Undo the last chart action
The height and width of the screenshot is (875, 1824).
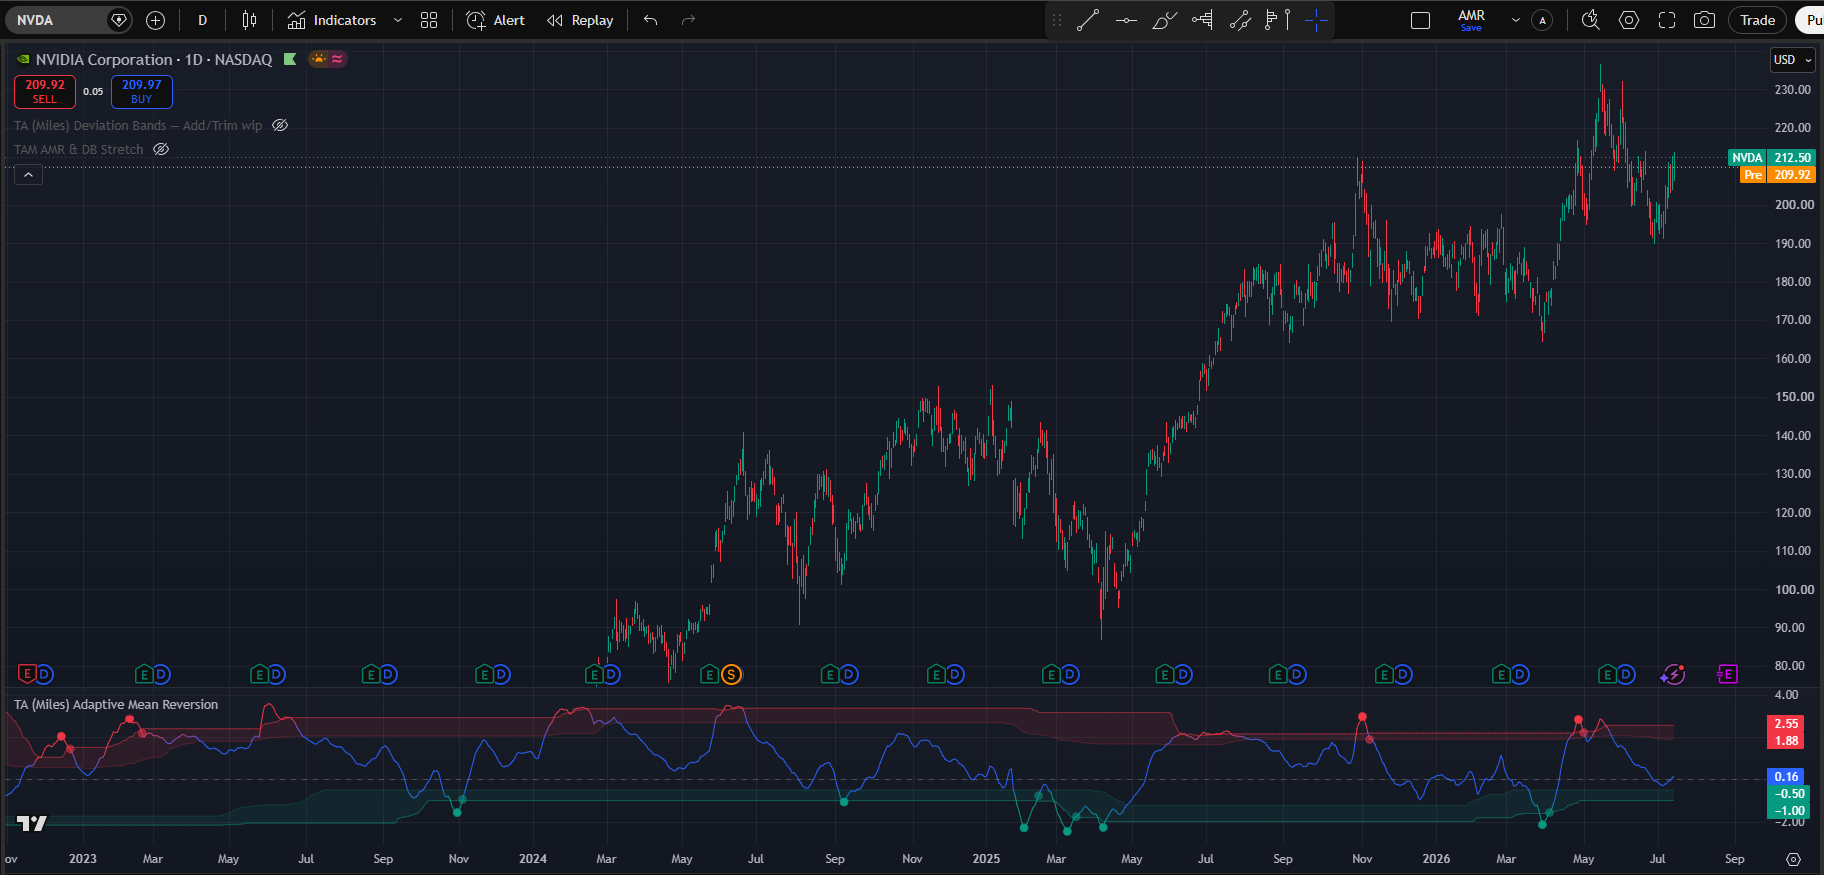651,20
